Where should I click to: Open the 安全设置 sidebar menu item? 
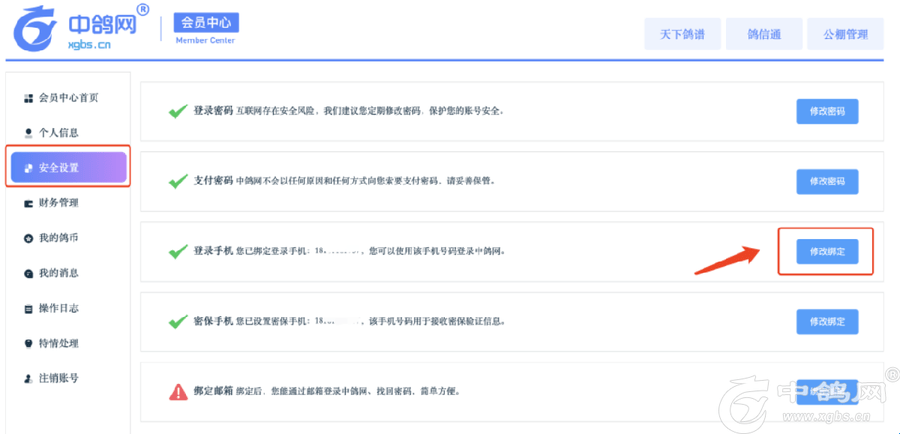(68, 167)
